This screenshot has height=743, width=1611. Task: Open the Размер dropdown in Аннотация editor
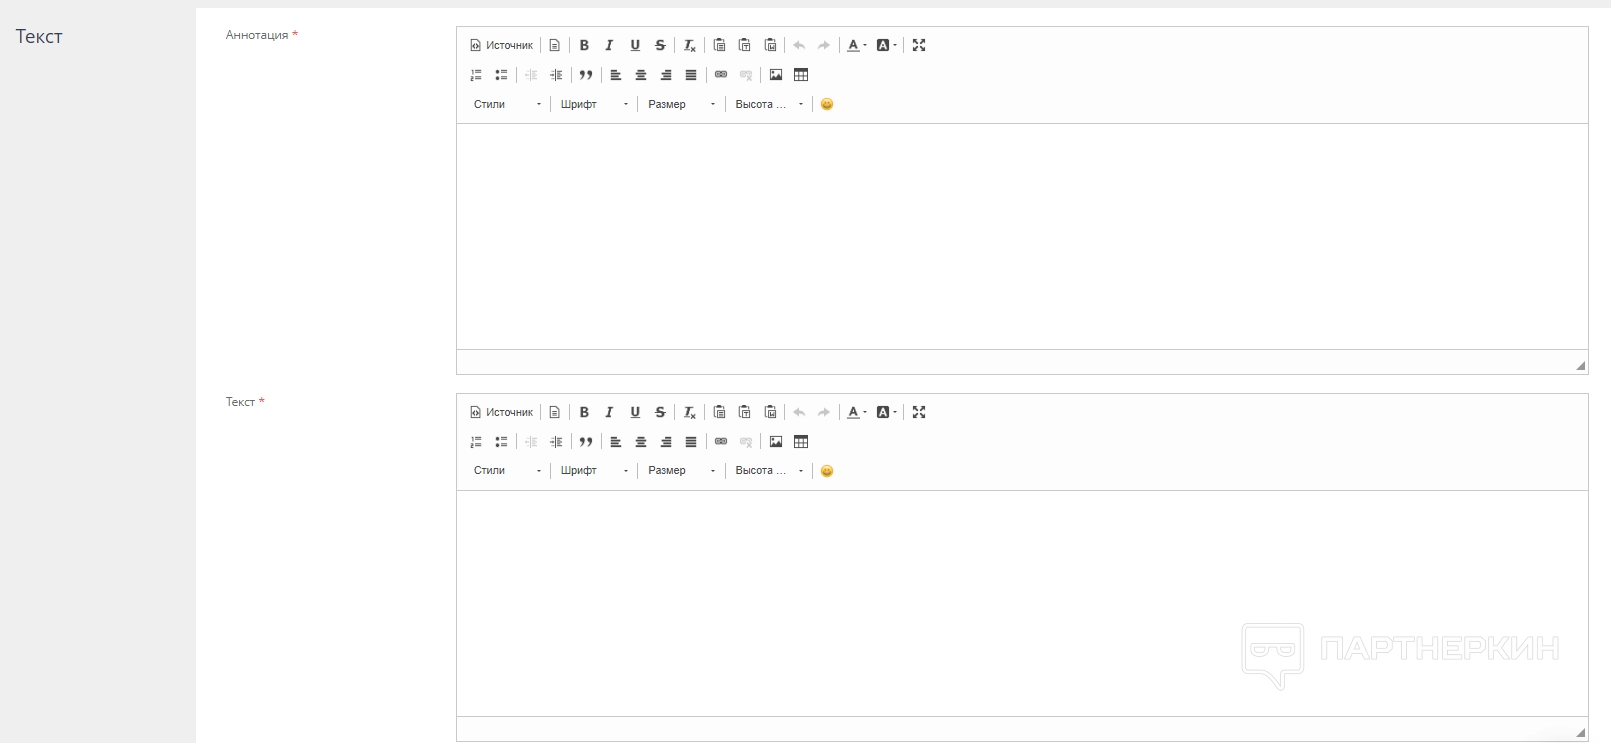pos(682,104)
